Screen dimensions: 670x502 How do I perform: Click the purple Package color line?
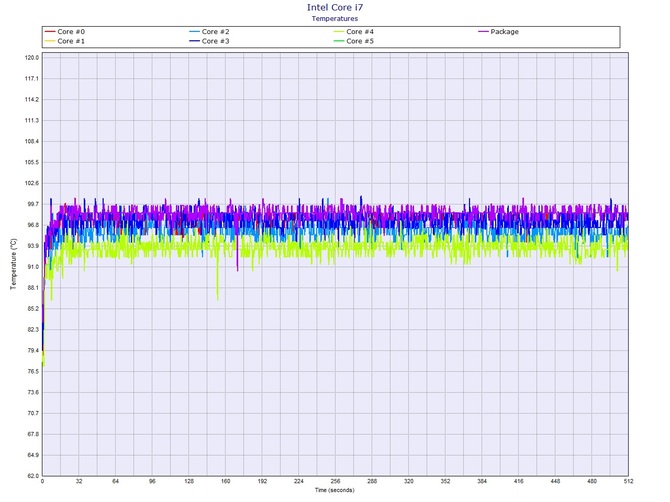pos(483,32)
